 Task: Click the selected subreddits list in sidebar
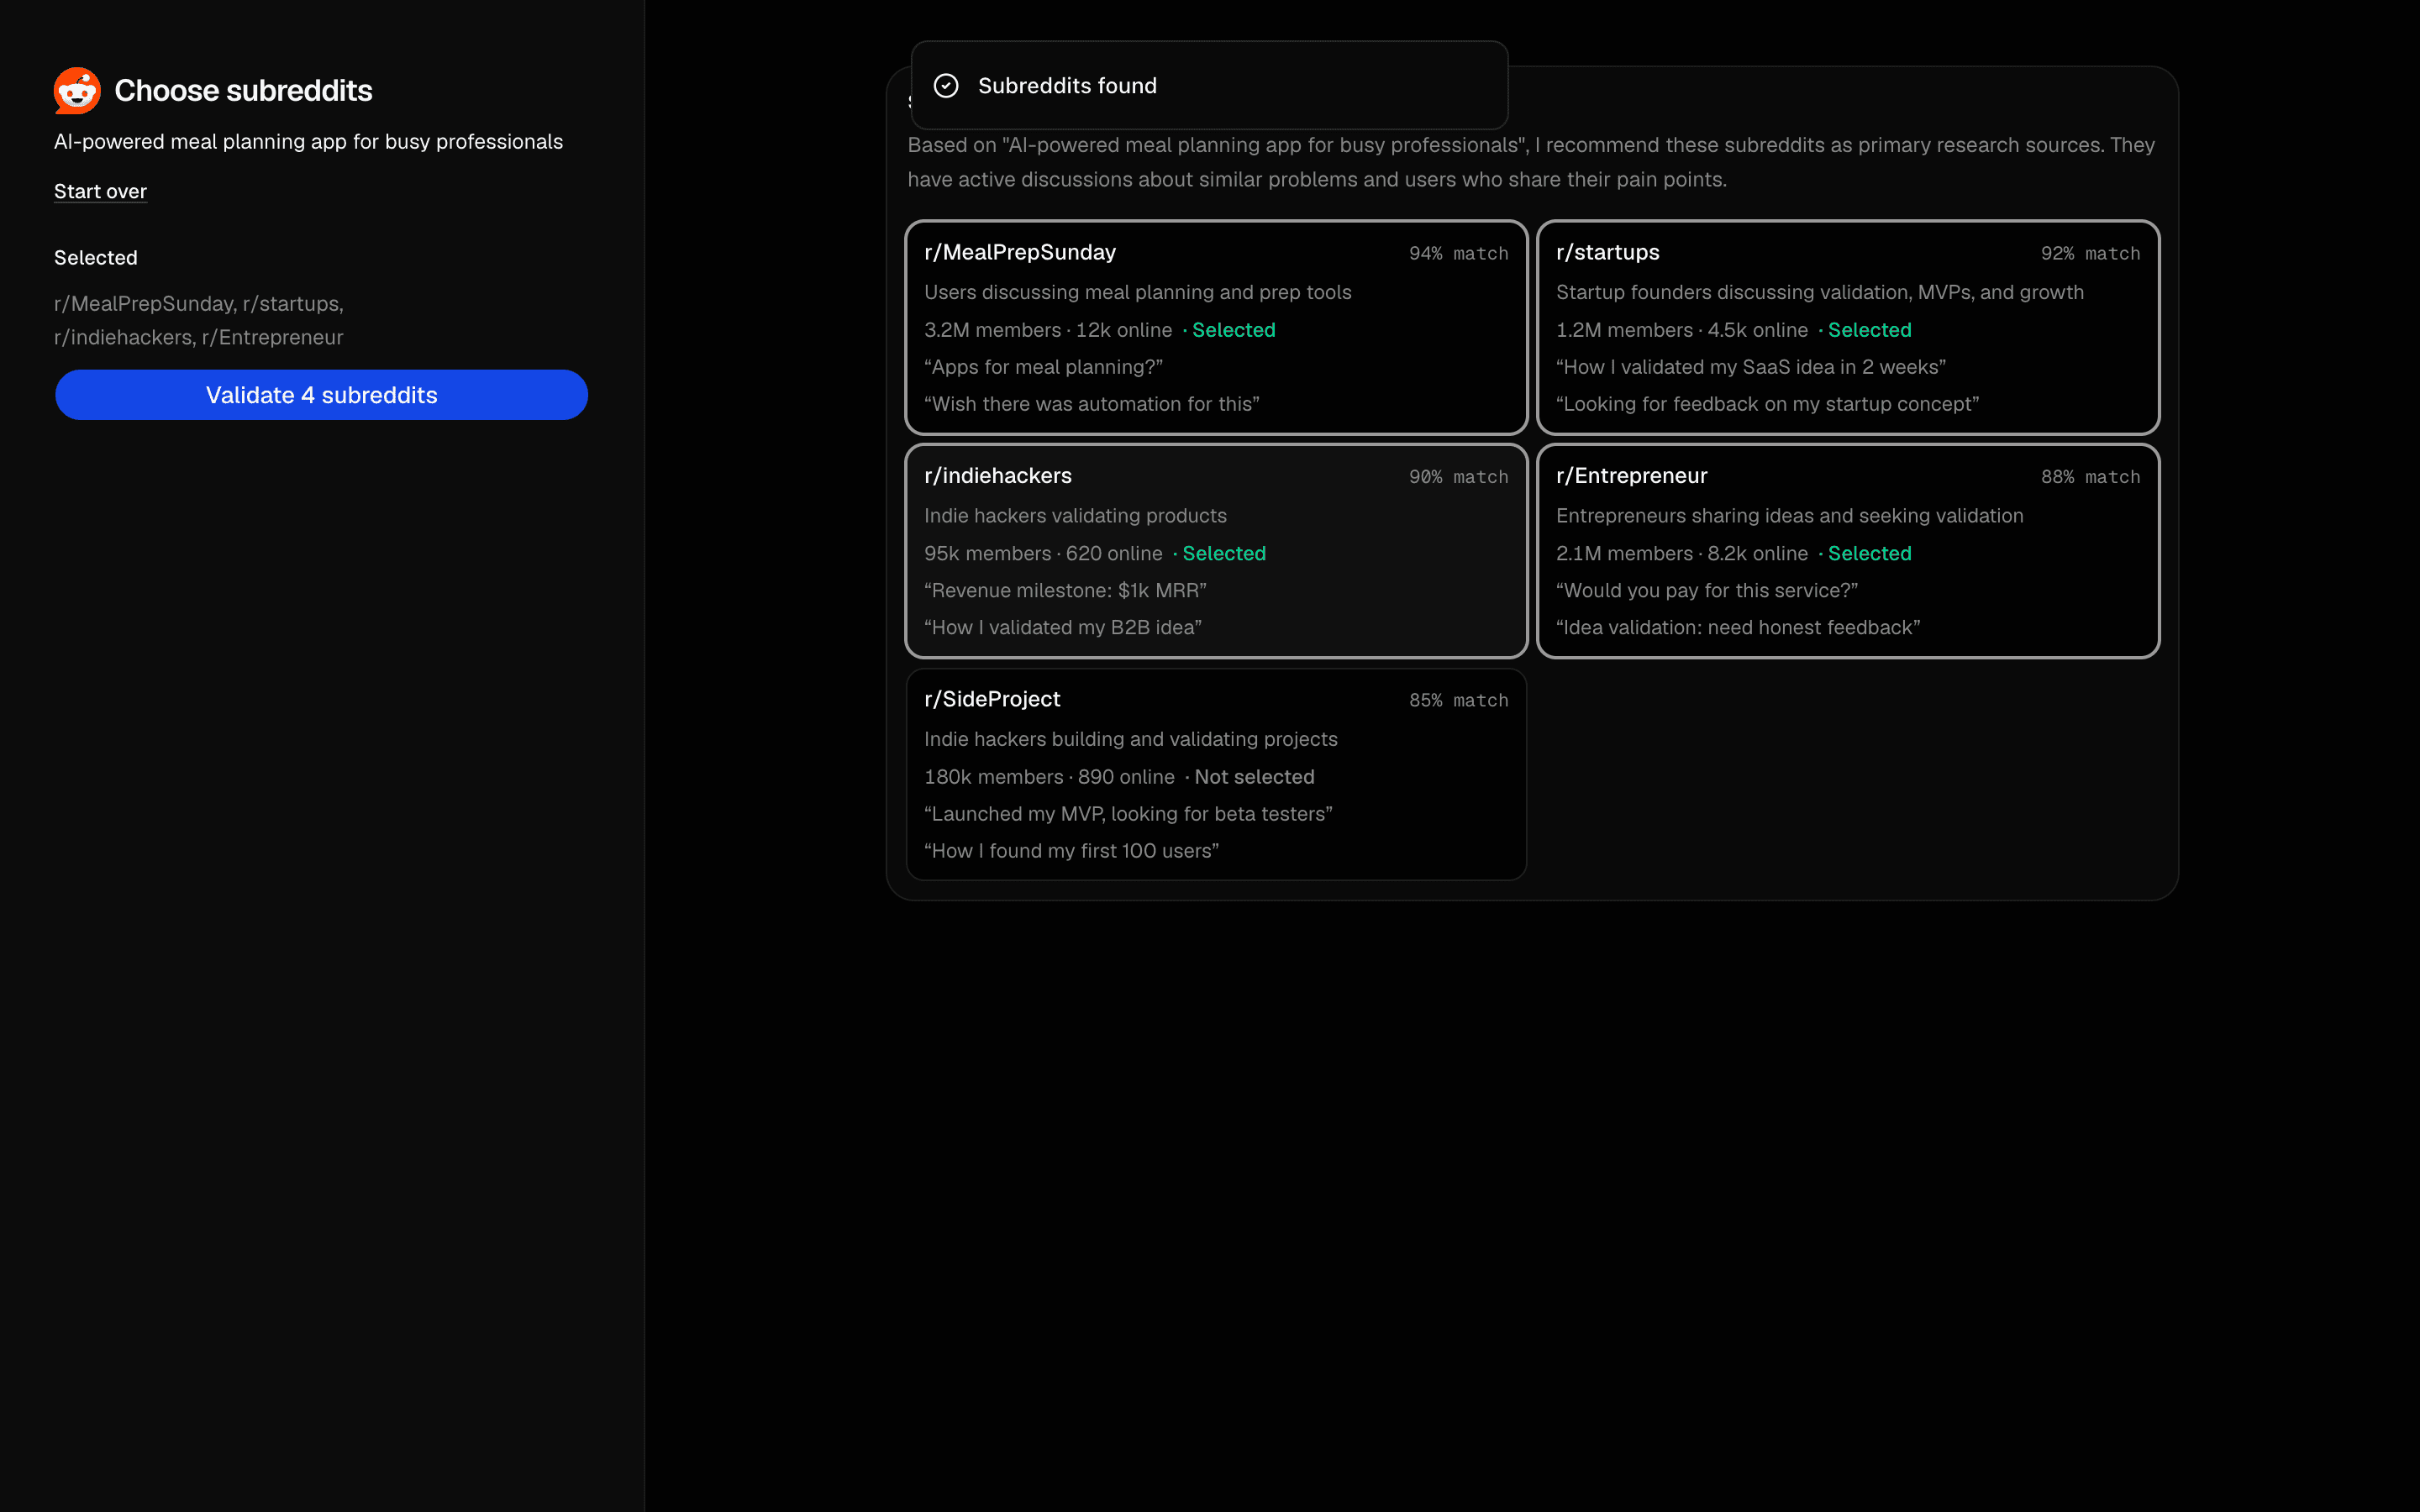(x=199, y=320)
